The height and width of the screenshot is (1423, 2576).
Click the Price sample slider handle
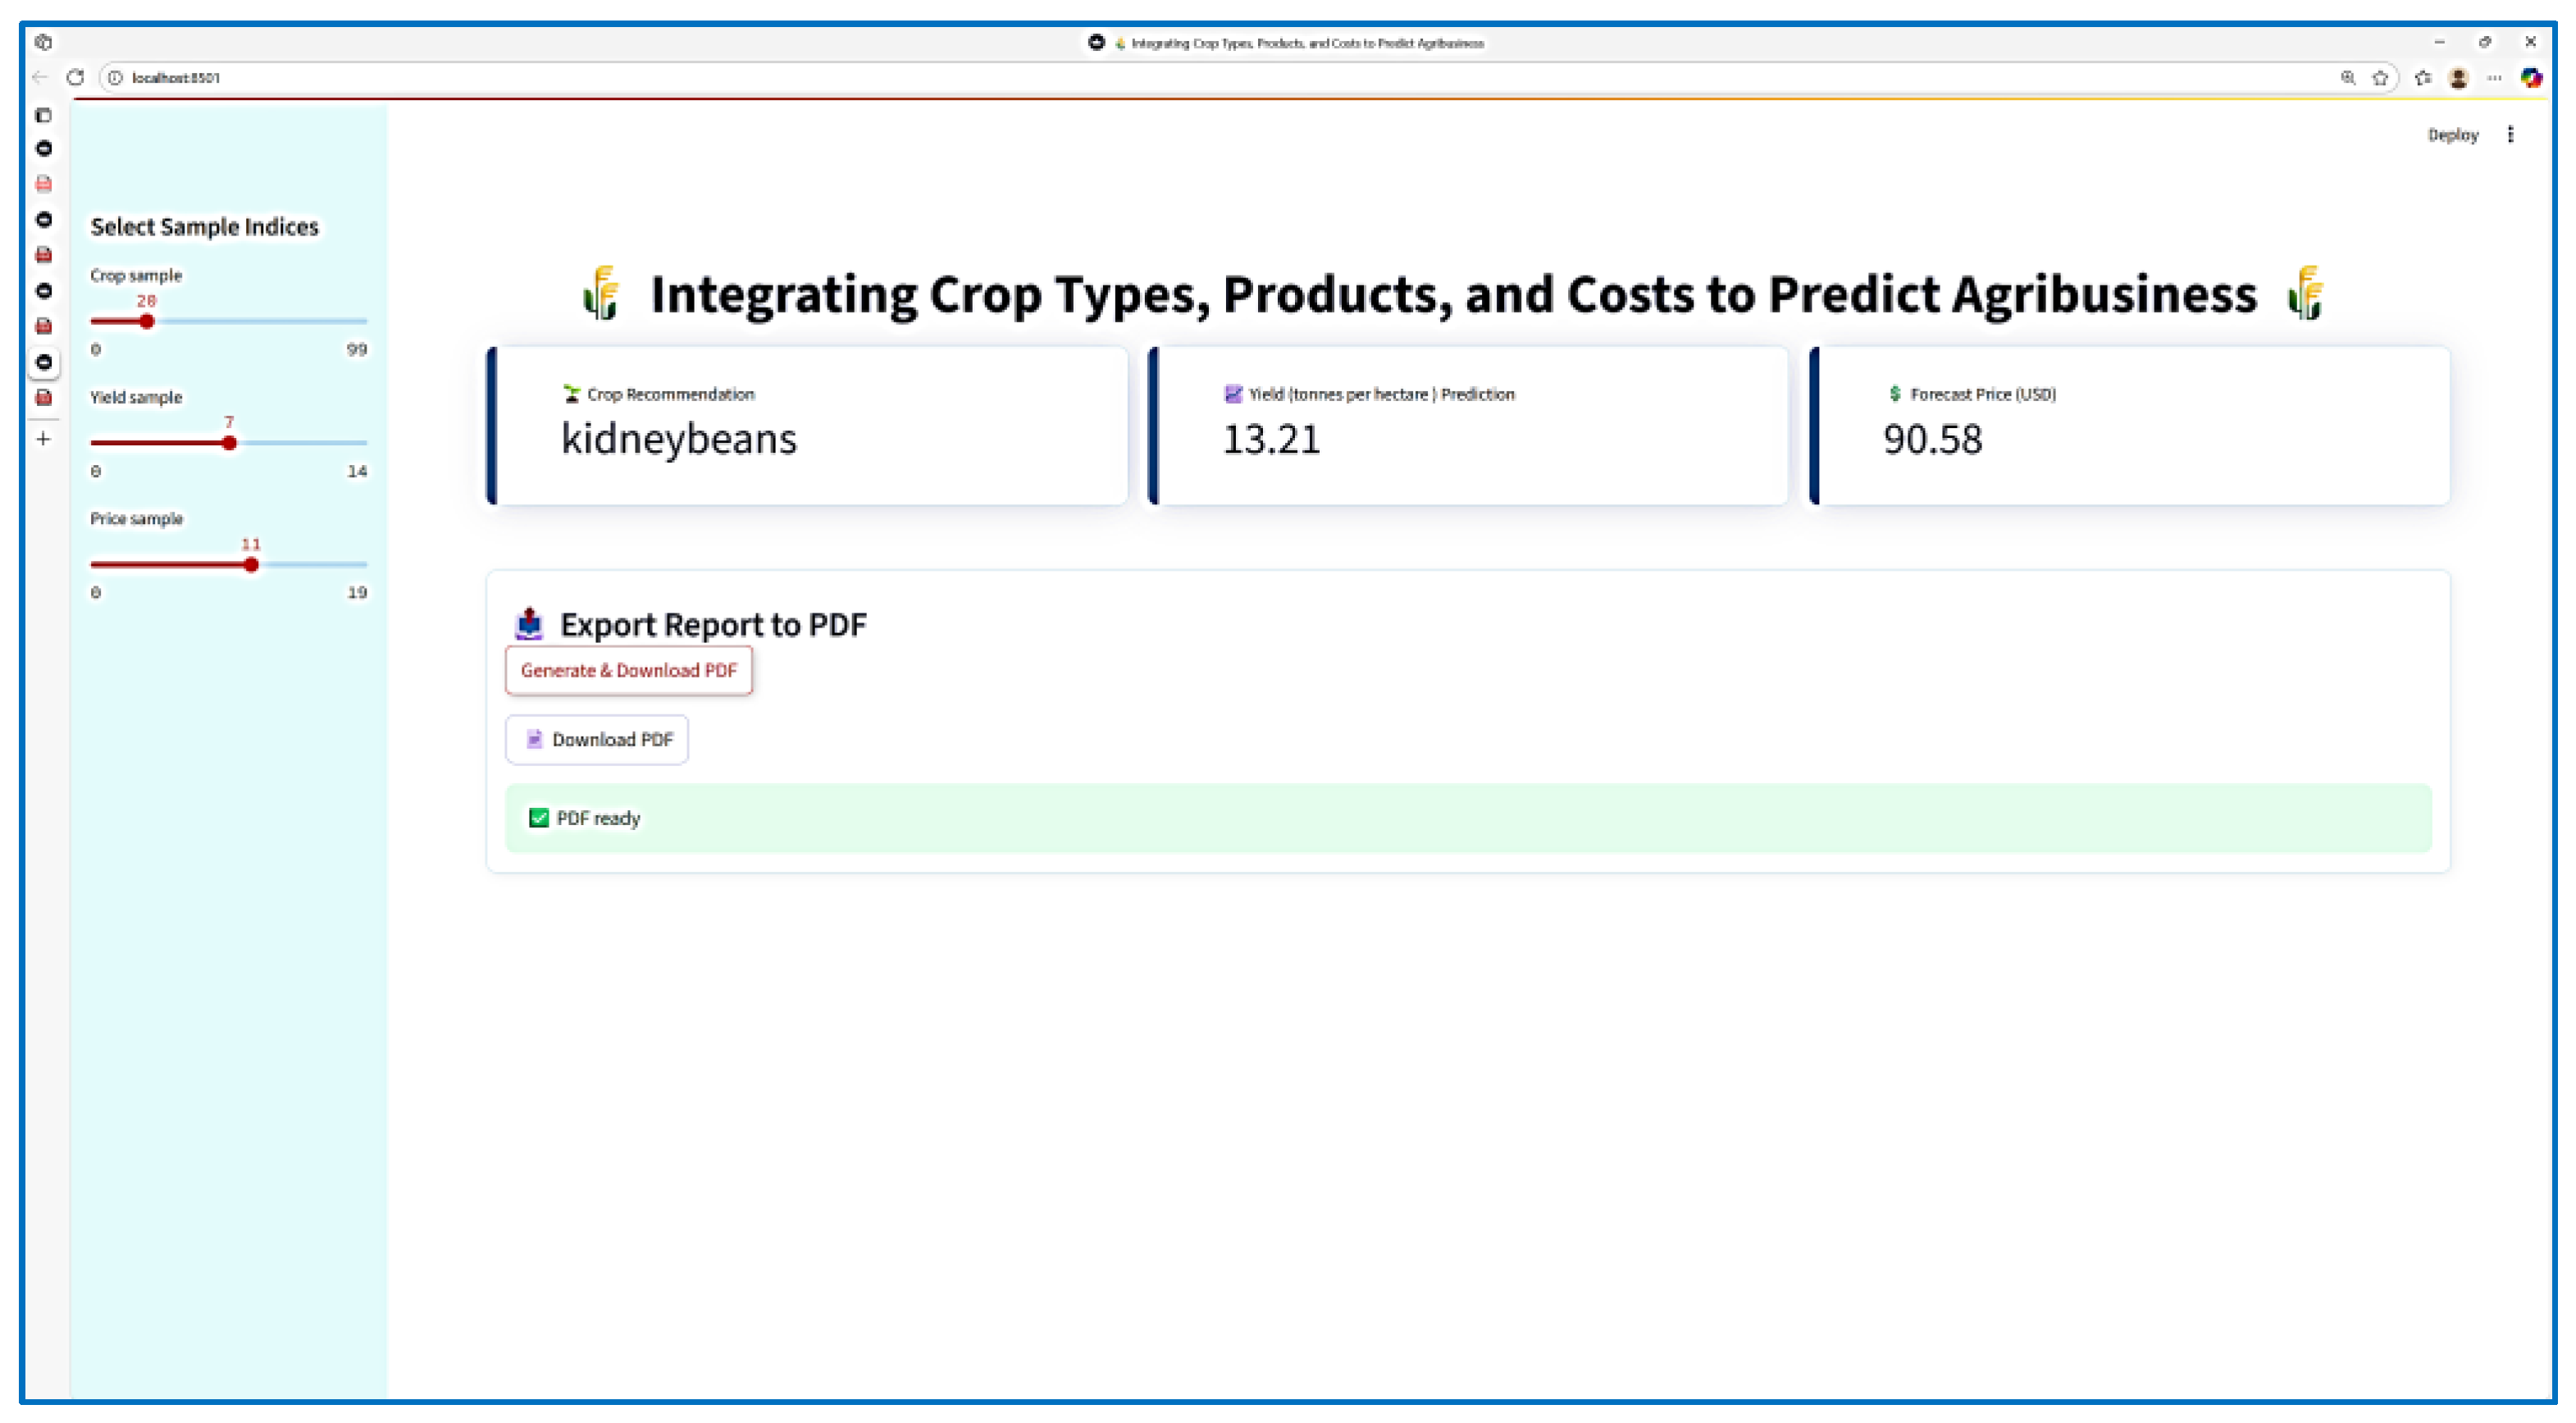(251, 565)
